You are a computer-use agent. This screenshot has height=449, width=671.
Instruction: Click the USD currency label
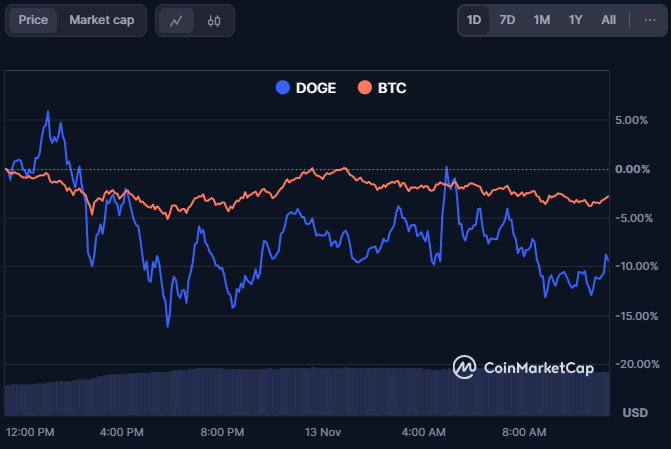(x=635, y=413)
